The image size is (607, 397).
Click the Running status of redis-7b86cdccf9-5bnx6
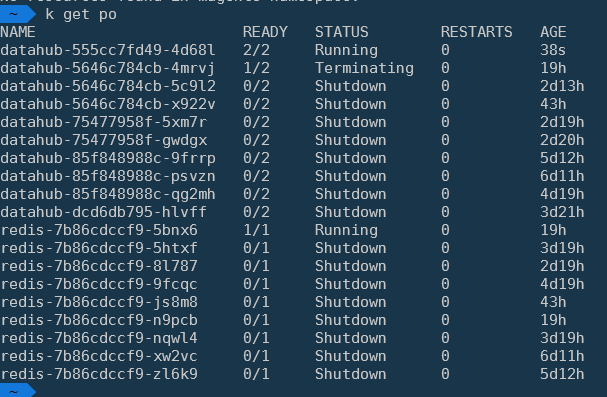(346, 230)
